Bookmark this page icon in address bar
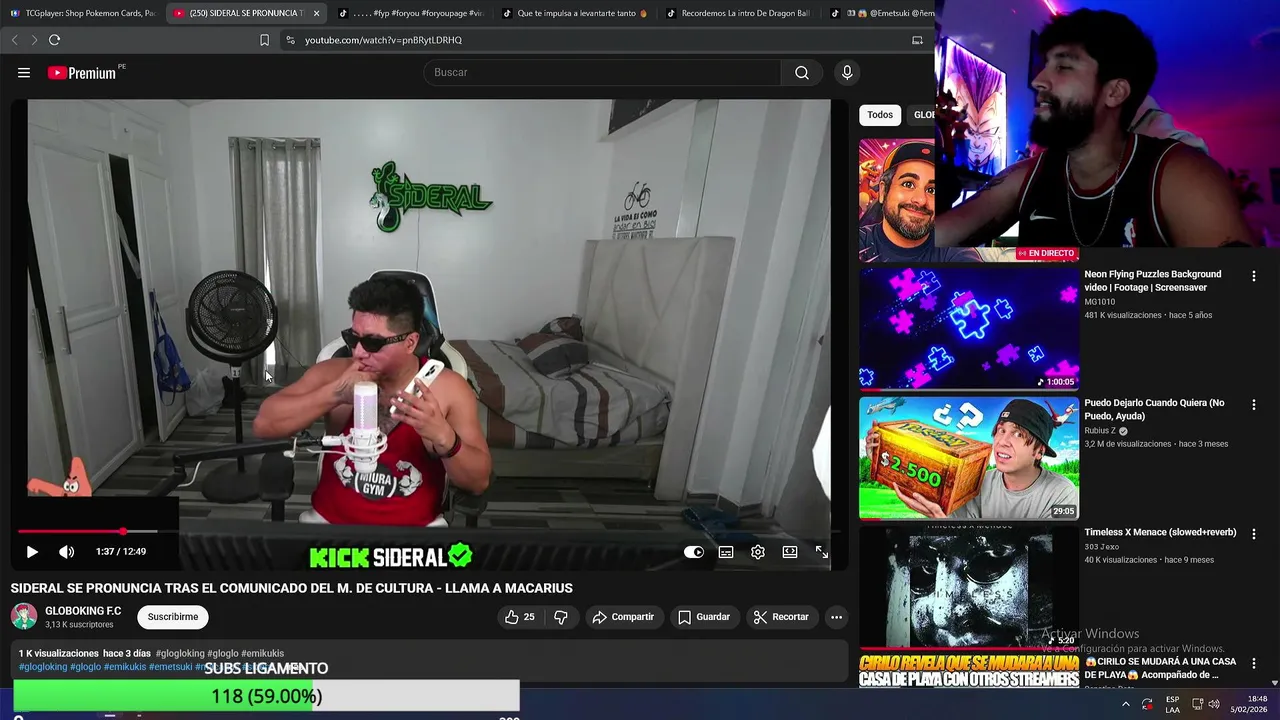 coord(264,40)
